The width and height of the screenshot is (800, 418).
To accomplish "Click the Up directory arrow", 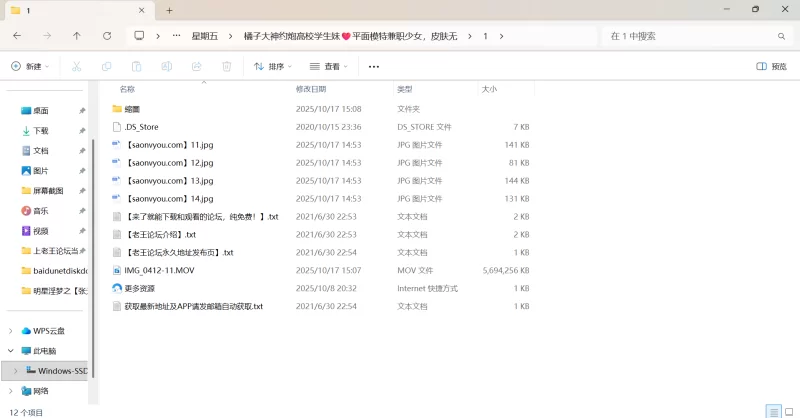I will 77,35.
